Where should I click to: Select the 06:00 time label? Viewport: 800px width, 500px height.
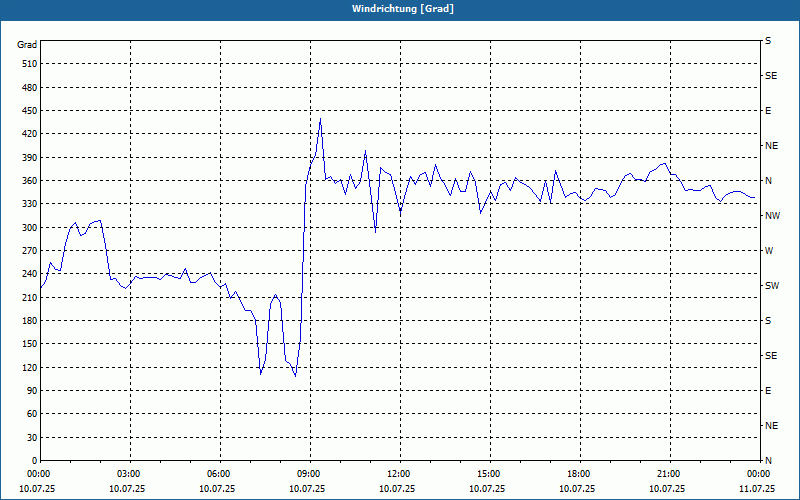(x=220, y=473)
